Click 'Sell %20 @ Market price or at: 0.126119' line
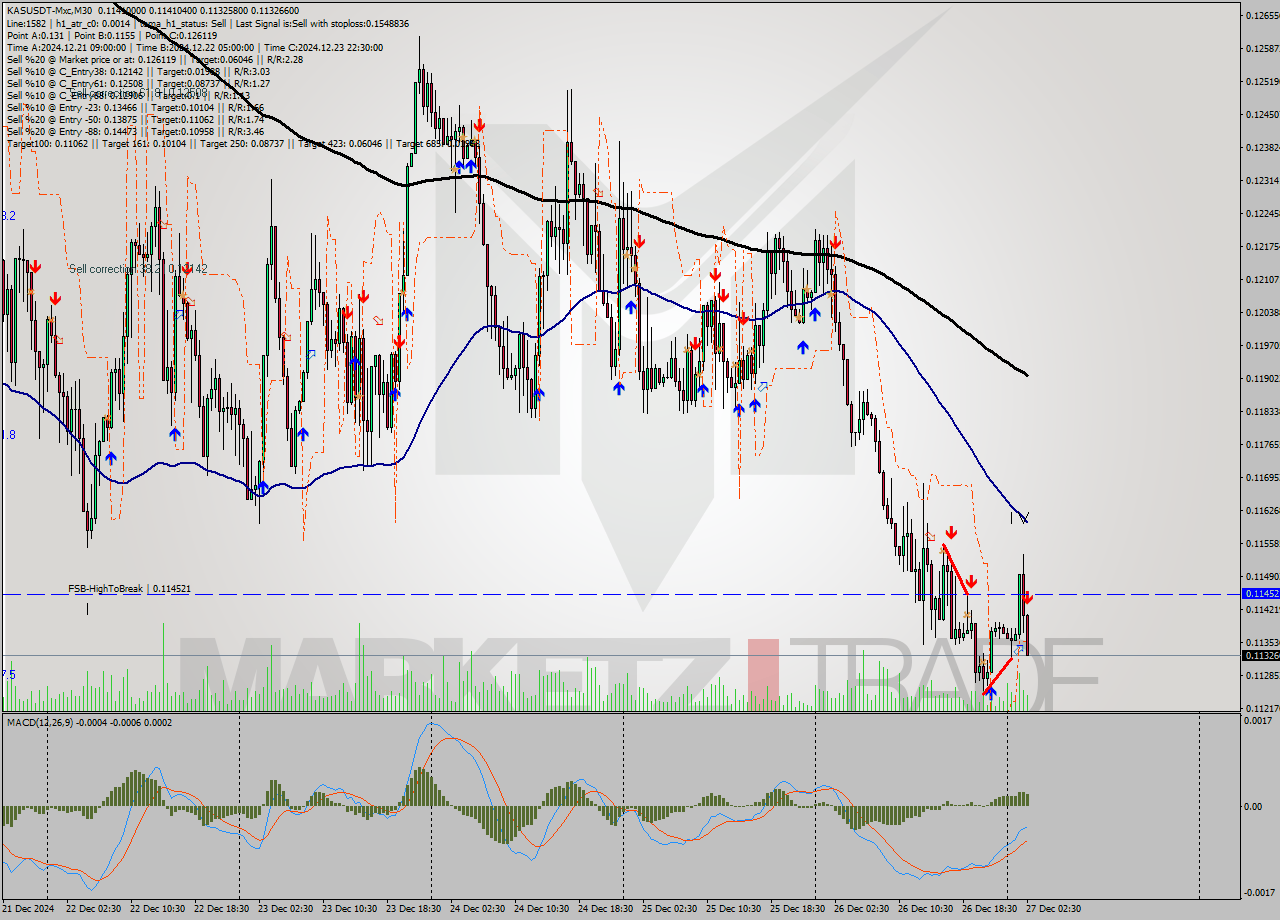Image resolution: width=1280 pixels, height=920 pixels. coord(155,59)
